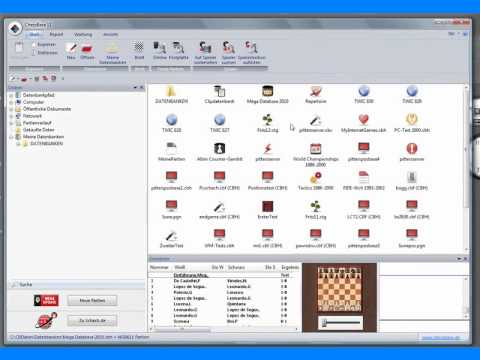480x360 pixels.
Task: Select the game row with 'Quintana' as Black
Action: tap(223, 304)
